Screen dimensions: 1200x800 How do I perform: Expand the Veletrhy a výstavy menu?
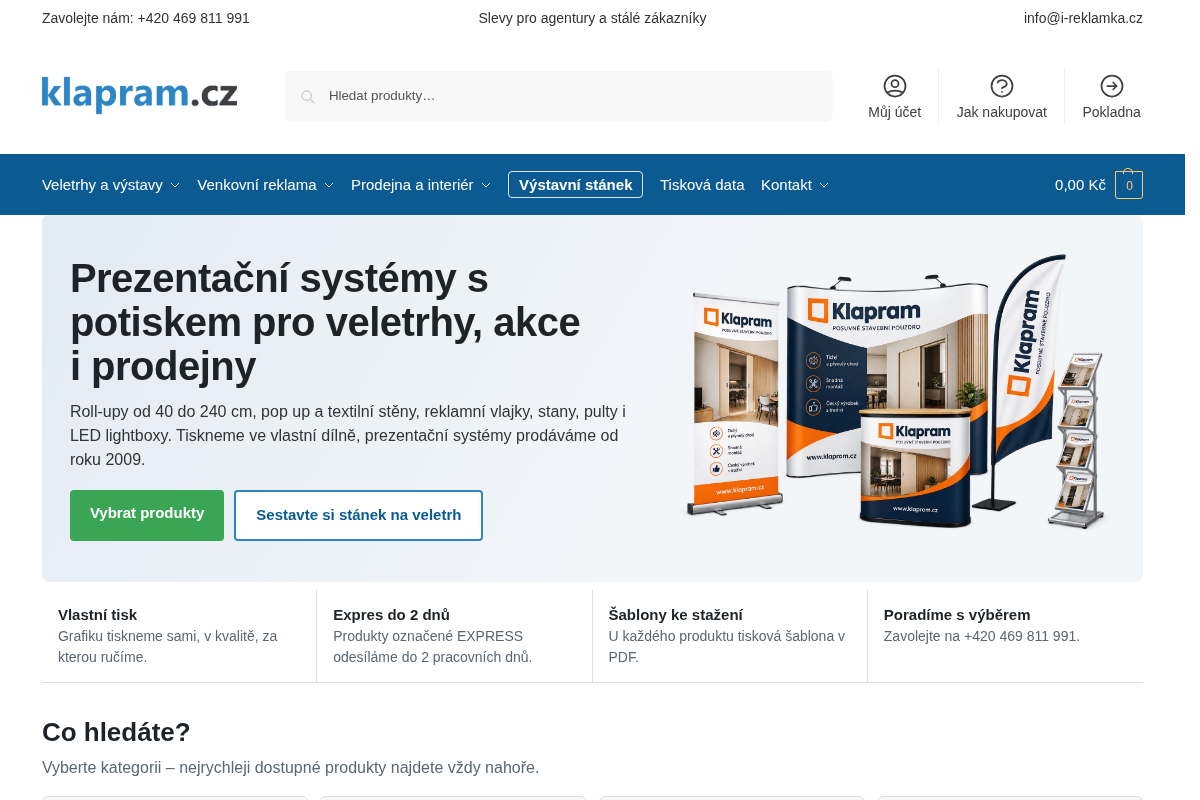(111, 185)
